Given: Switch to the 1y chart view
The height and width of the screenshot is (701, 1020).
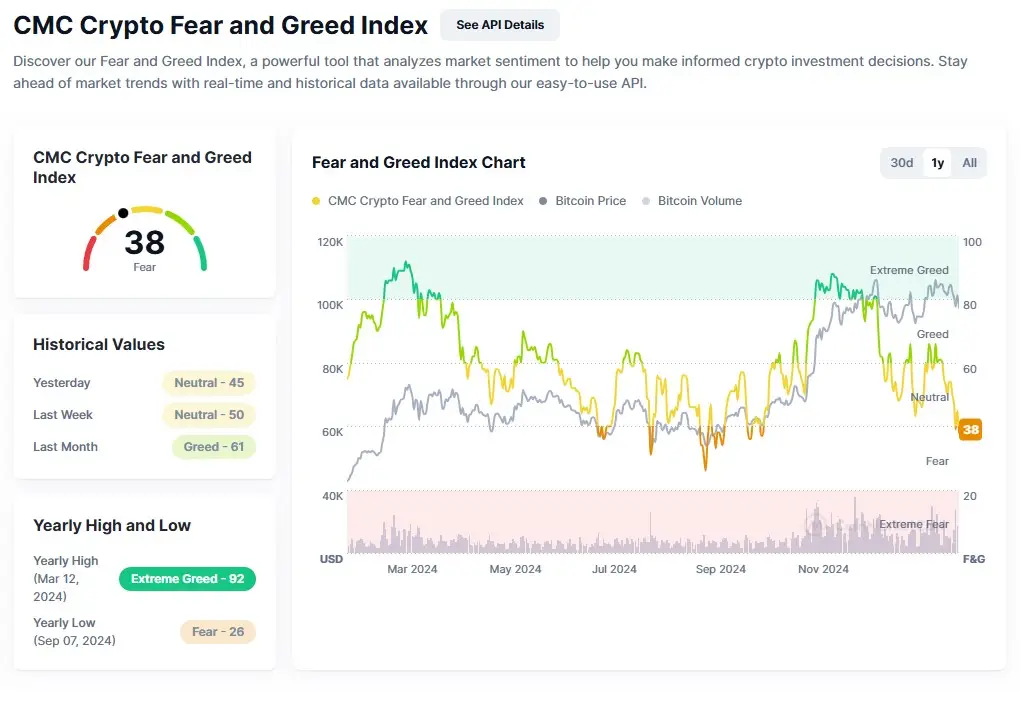Looking at the screenshot, I should [937, 162].
